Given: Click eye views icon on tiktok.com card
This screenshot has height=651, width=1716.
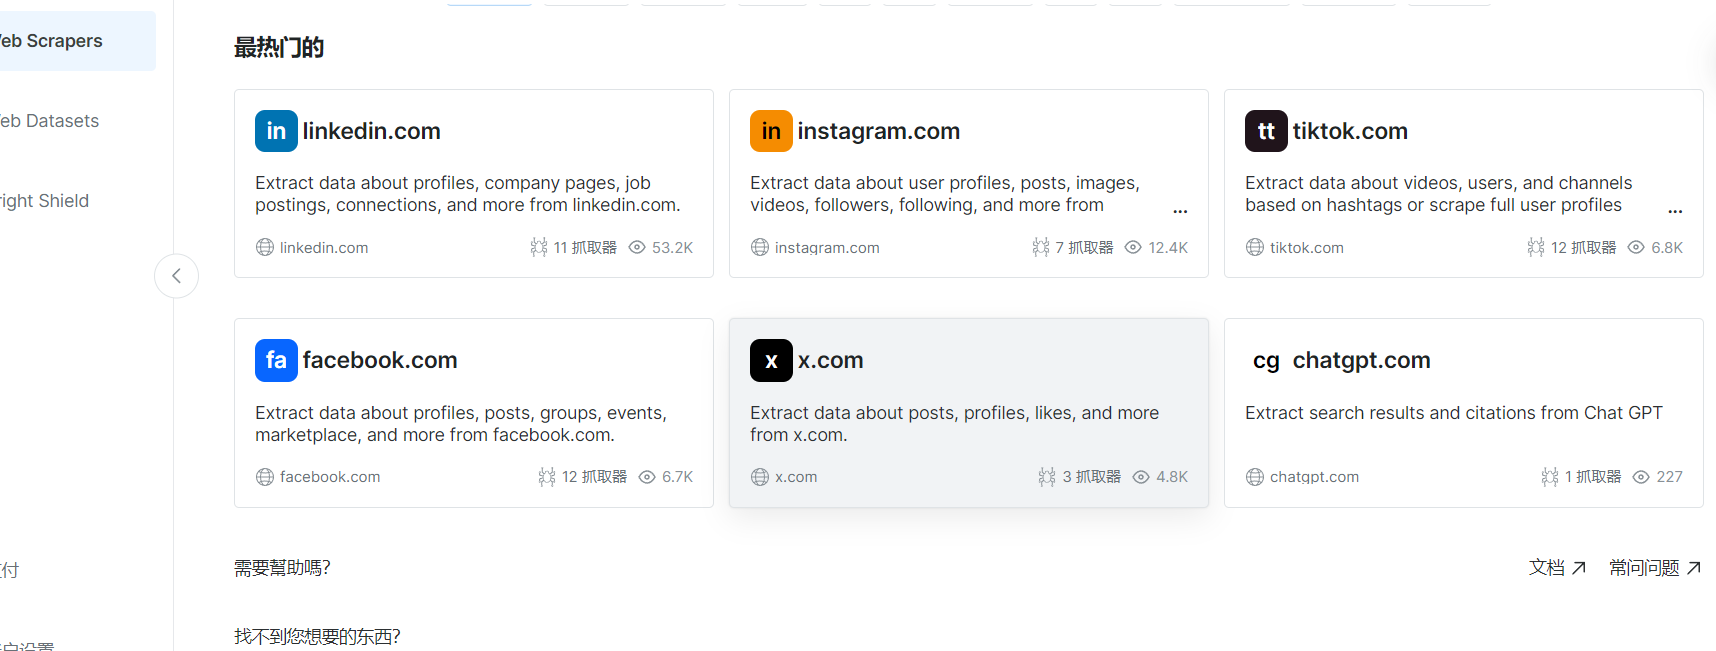Looking at the screenshot, I should [1636, 247].
